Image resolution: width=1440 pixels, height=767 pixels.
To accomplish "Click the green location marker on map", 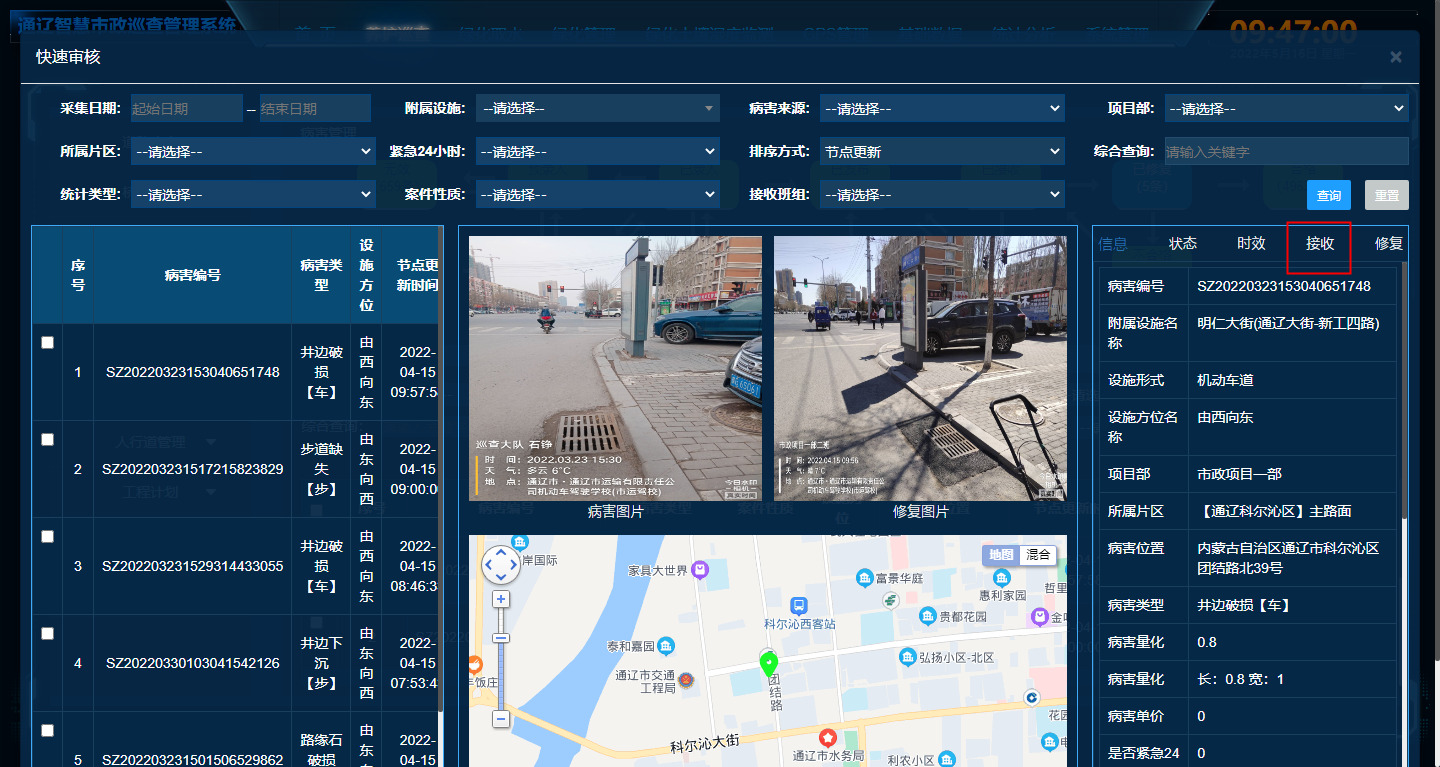I will (768, 662).
